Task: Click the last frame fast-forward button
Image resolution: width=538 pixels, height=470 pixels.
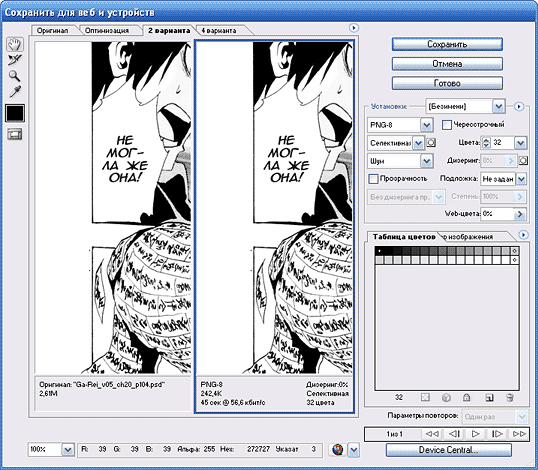Action: [x=519, y=434]
